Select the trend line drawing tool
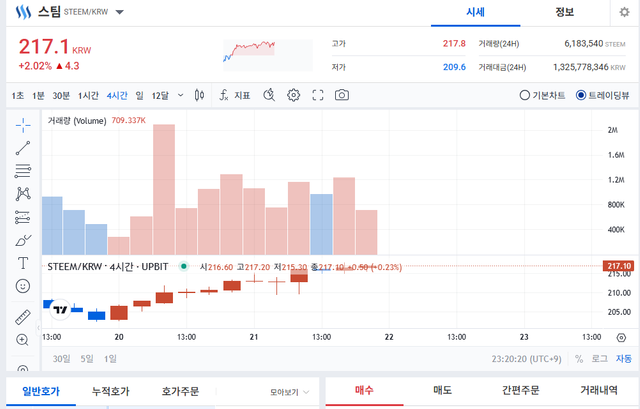640x409 pixels. point(23,148)
